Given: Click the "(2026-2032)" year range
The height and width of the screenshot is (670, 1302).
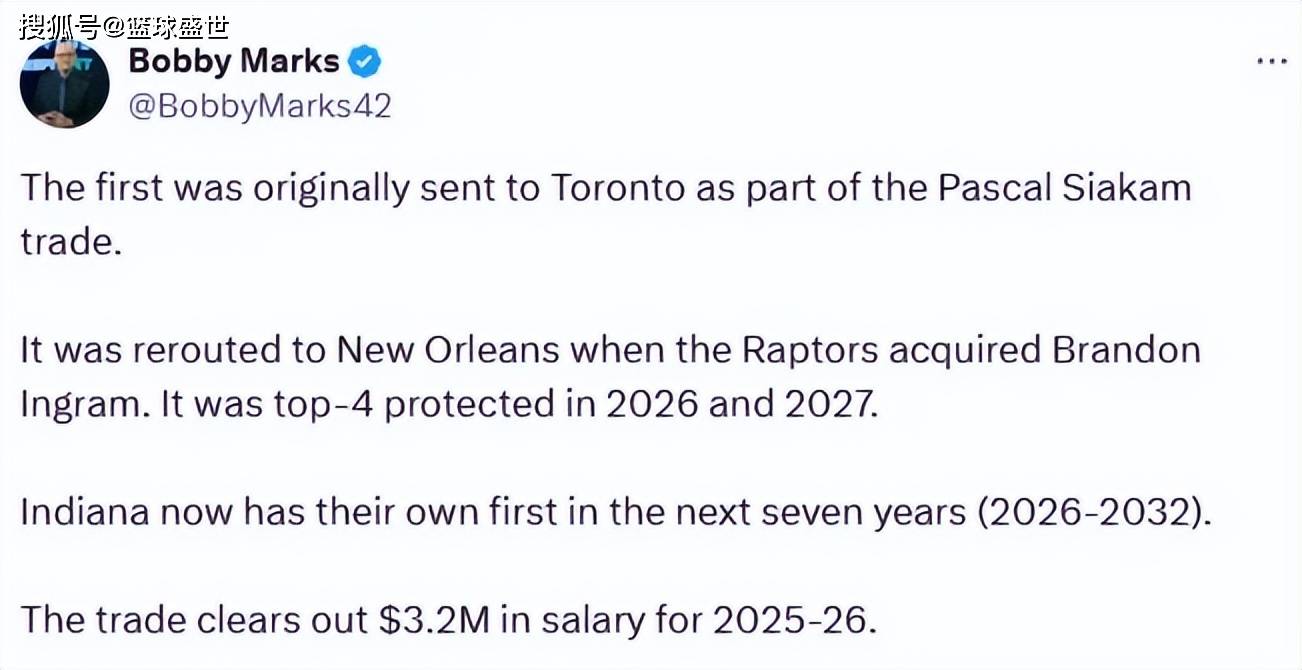Looking at the screenshot, I should [x=1093, y=512].
